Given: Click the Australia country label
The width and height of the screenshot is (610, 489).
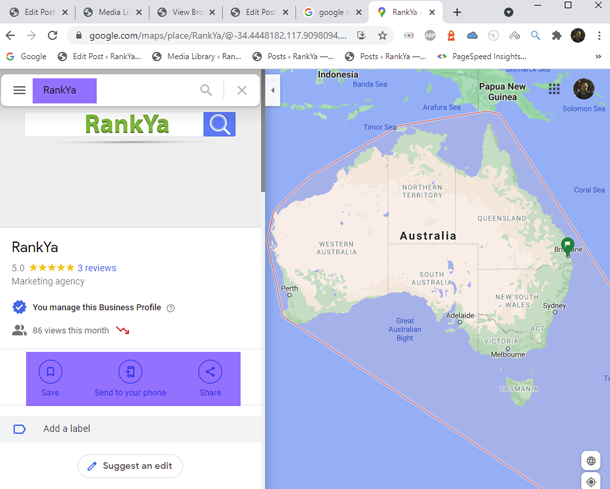Looking at the screenshot, I should 428,236.
